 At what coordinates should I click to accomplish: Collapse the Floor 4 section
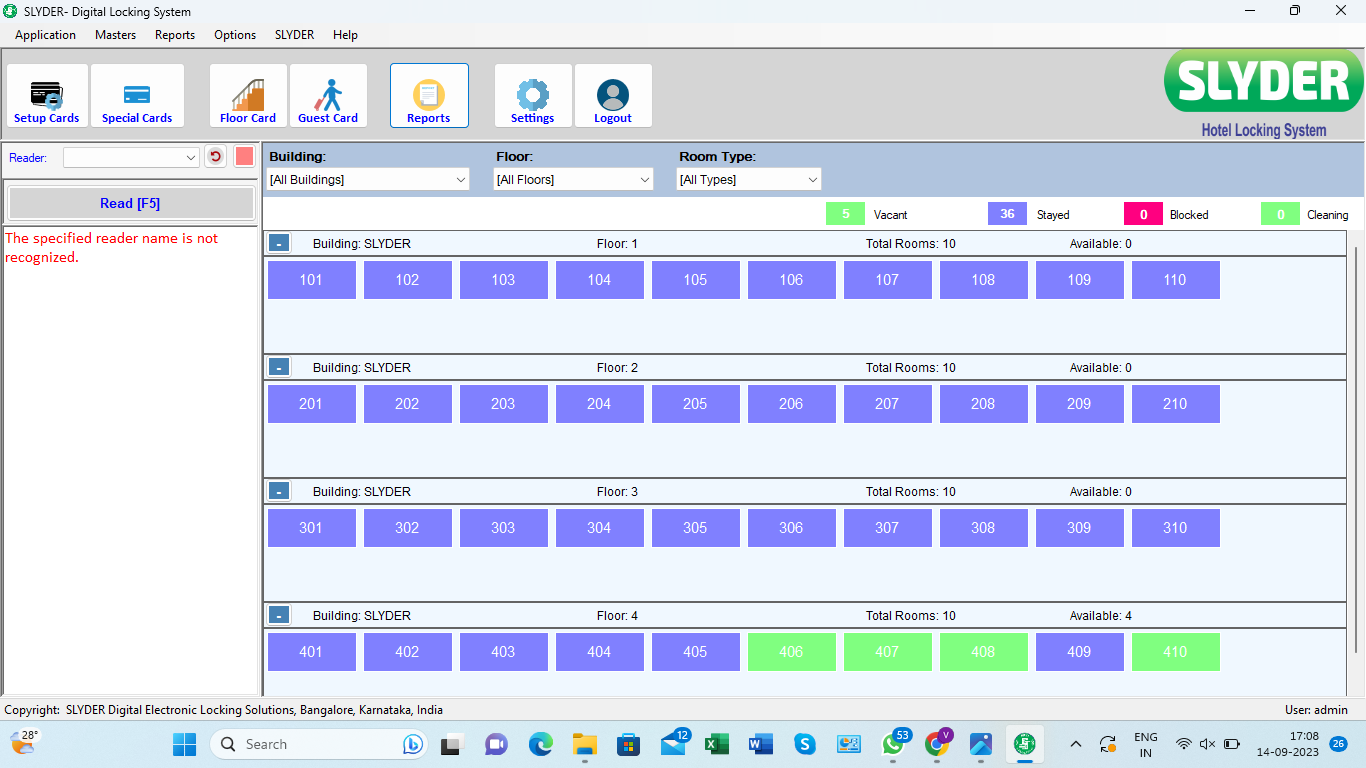[279, 615]
